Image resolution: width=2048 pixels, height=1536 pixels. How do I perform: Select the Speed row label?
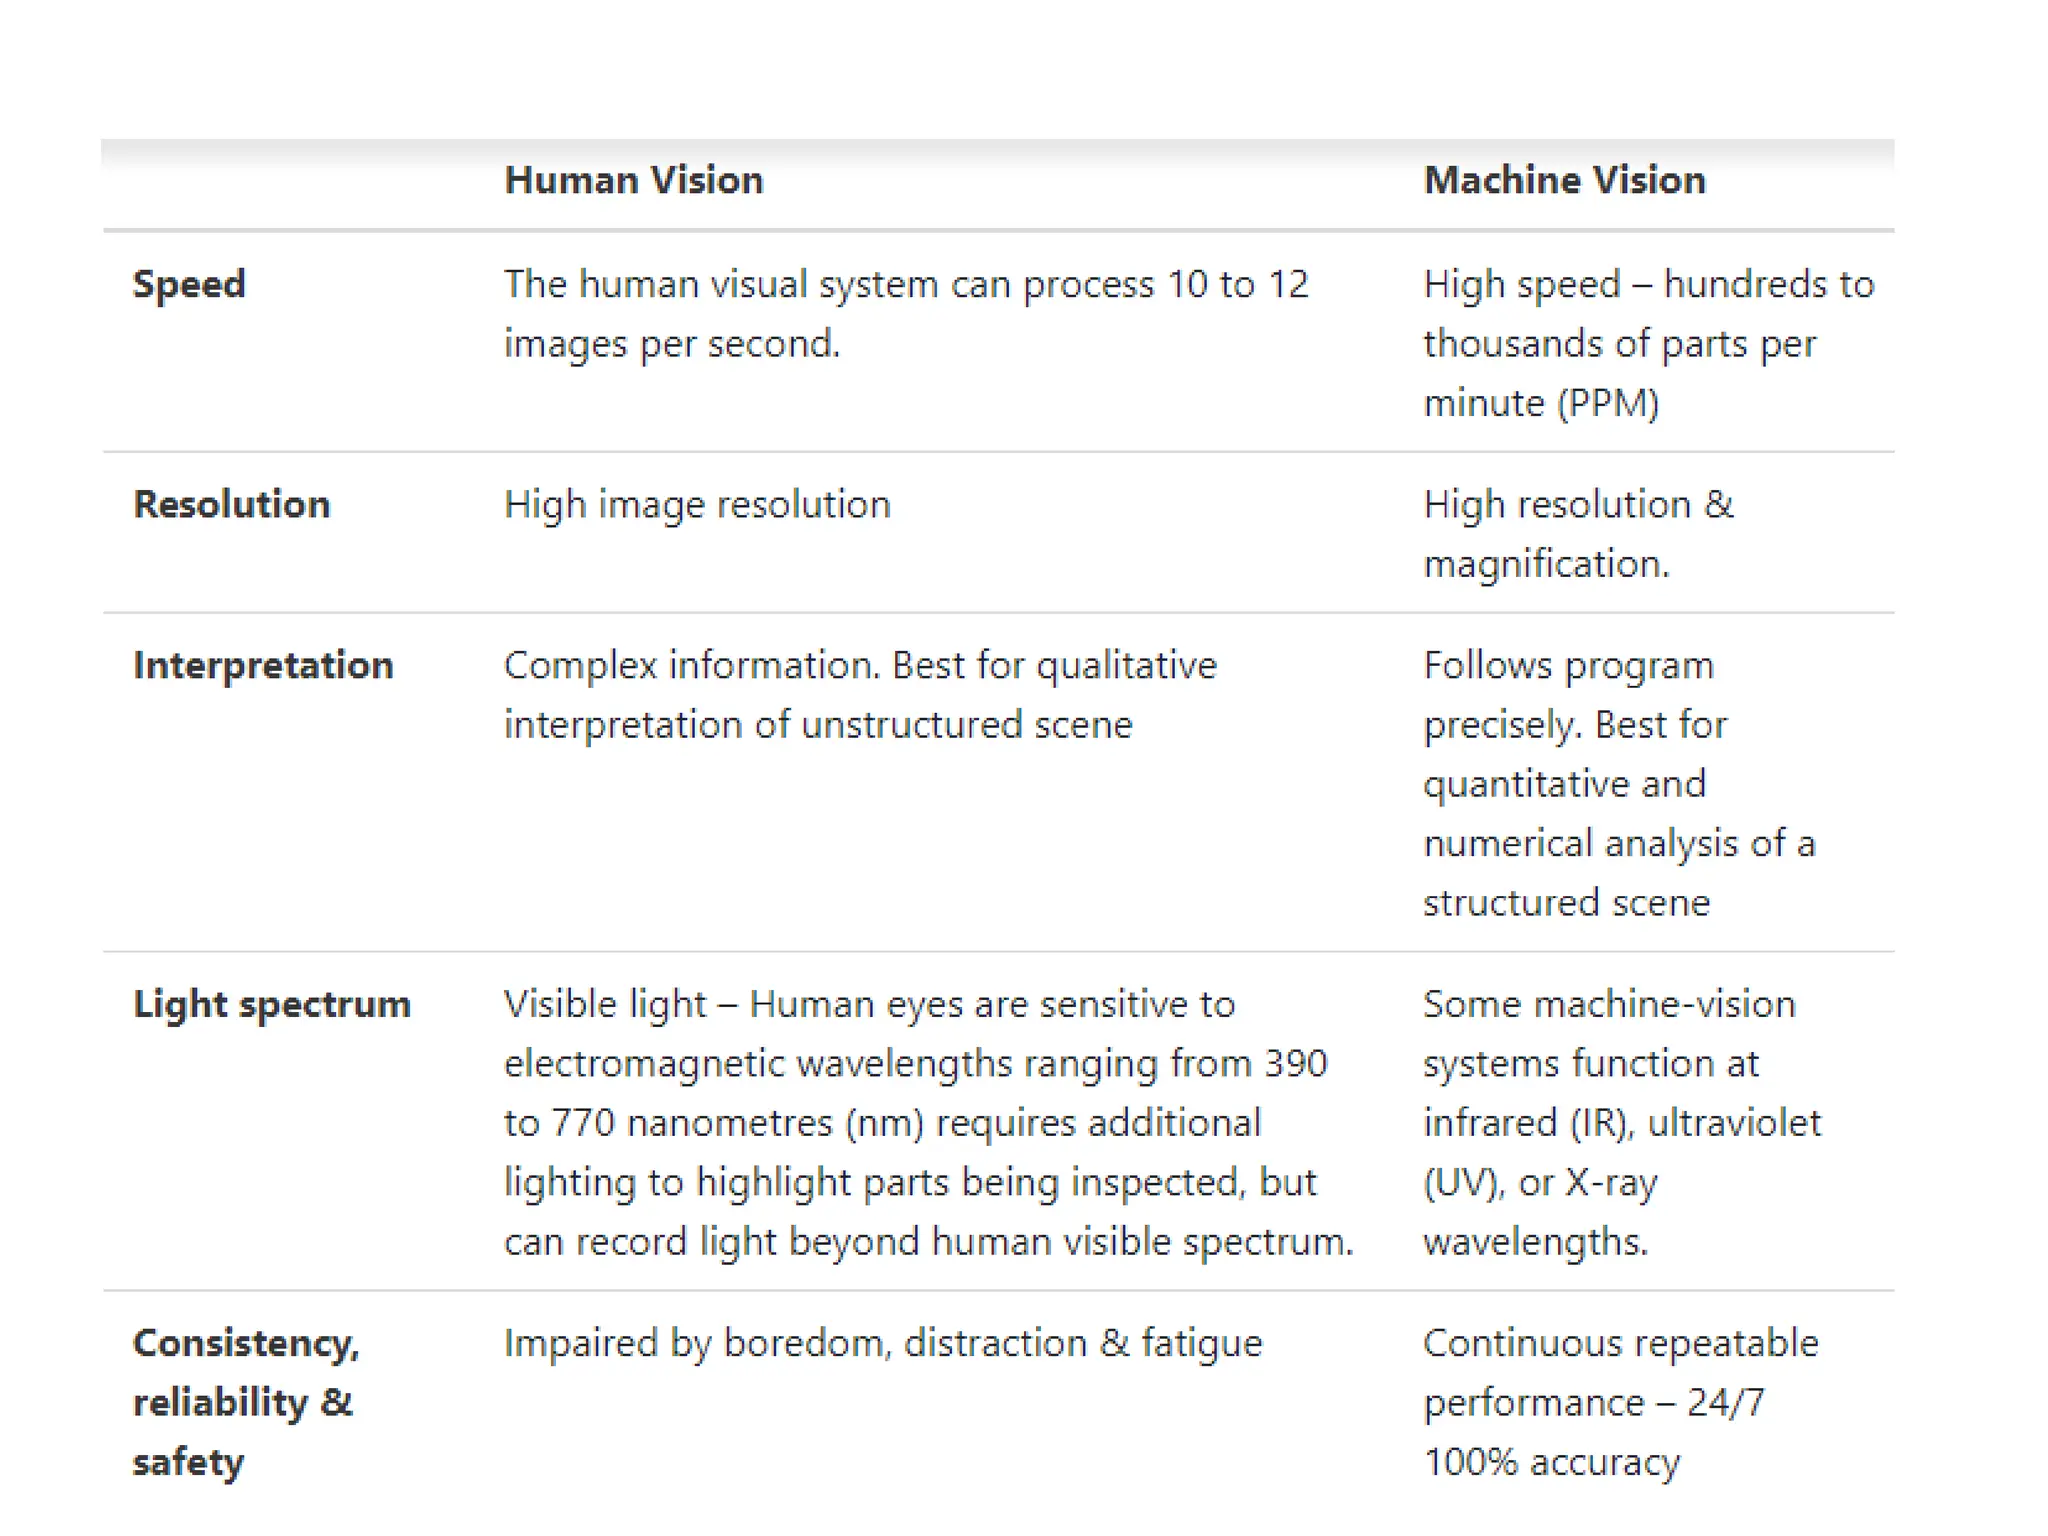point(189,285)
